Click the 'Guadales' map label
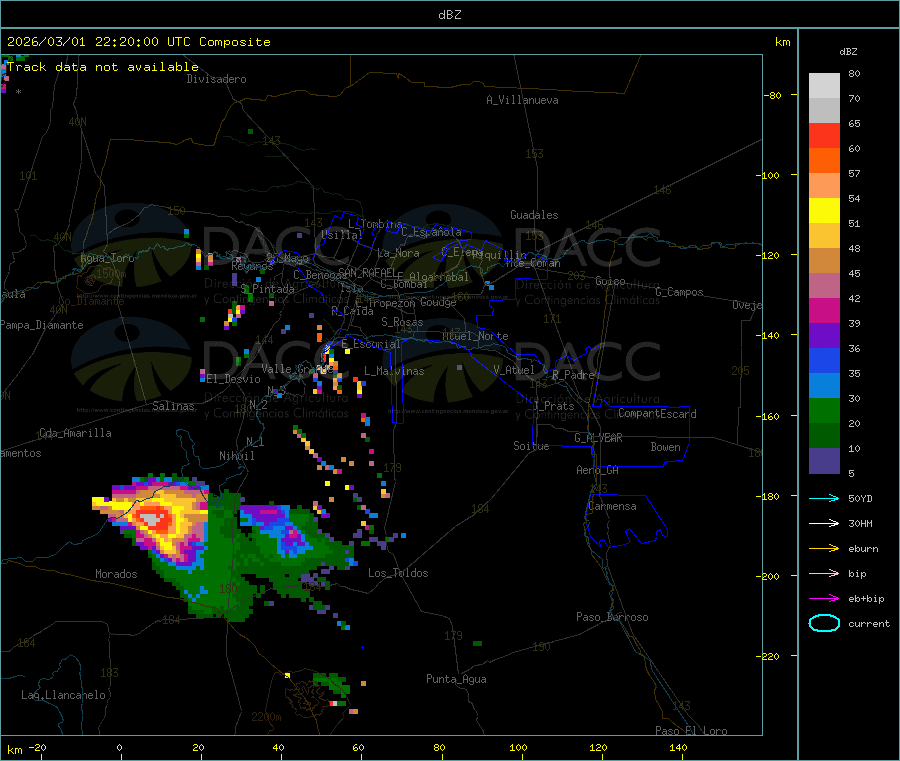Image resolution: width=900 pixels, height=761 pixels. point(534,215)
